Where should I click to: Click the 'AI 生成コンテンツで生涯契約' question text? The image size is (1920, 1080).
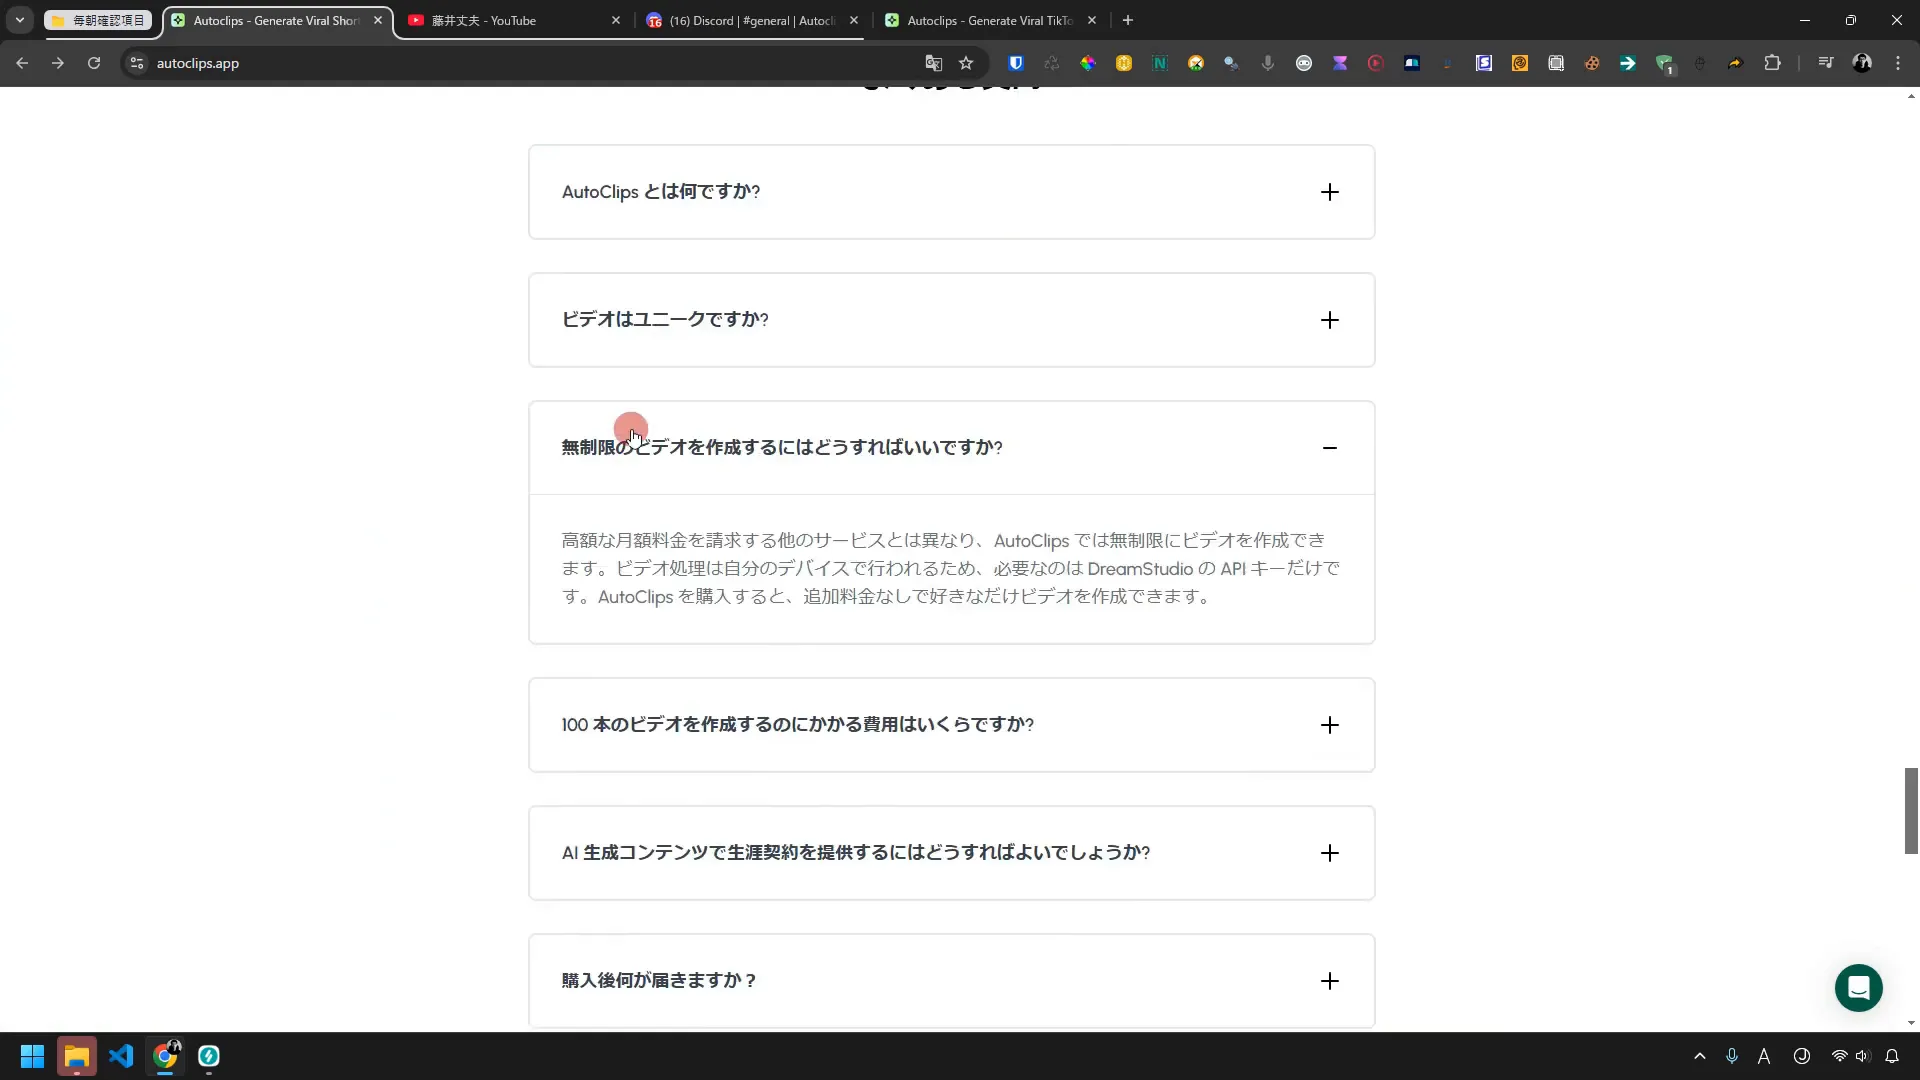(x=856, y=853)
